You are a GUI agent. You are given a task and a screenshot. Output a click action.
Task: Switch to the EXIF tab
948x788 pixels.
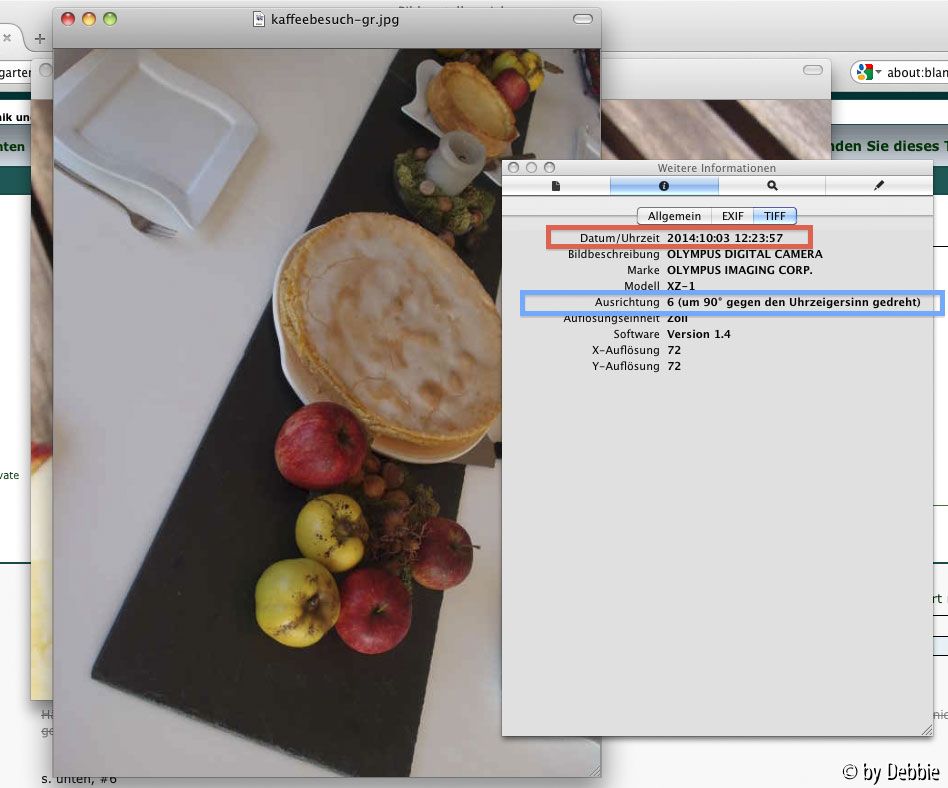733,216
